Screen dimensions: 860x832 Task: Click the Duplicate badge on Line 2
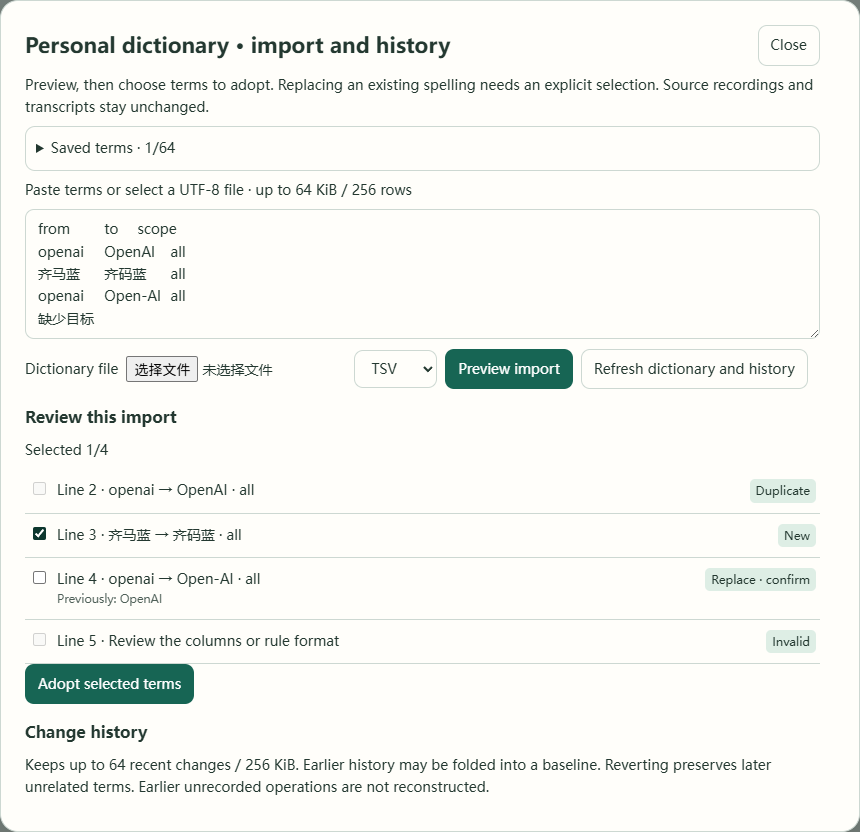point(783,491)
